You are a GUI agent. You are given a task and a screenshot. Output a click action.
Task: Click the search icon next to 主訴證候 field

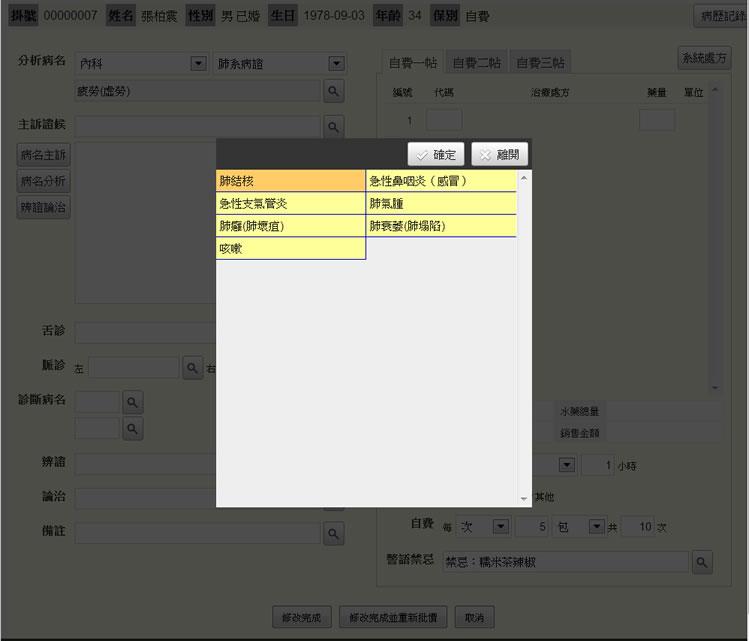334,127
